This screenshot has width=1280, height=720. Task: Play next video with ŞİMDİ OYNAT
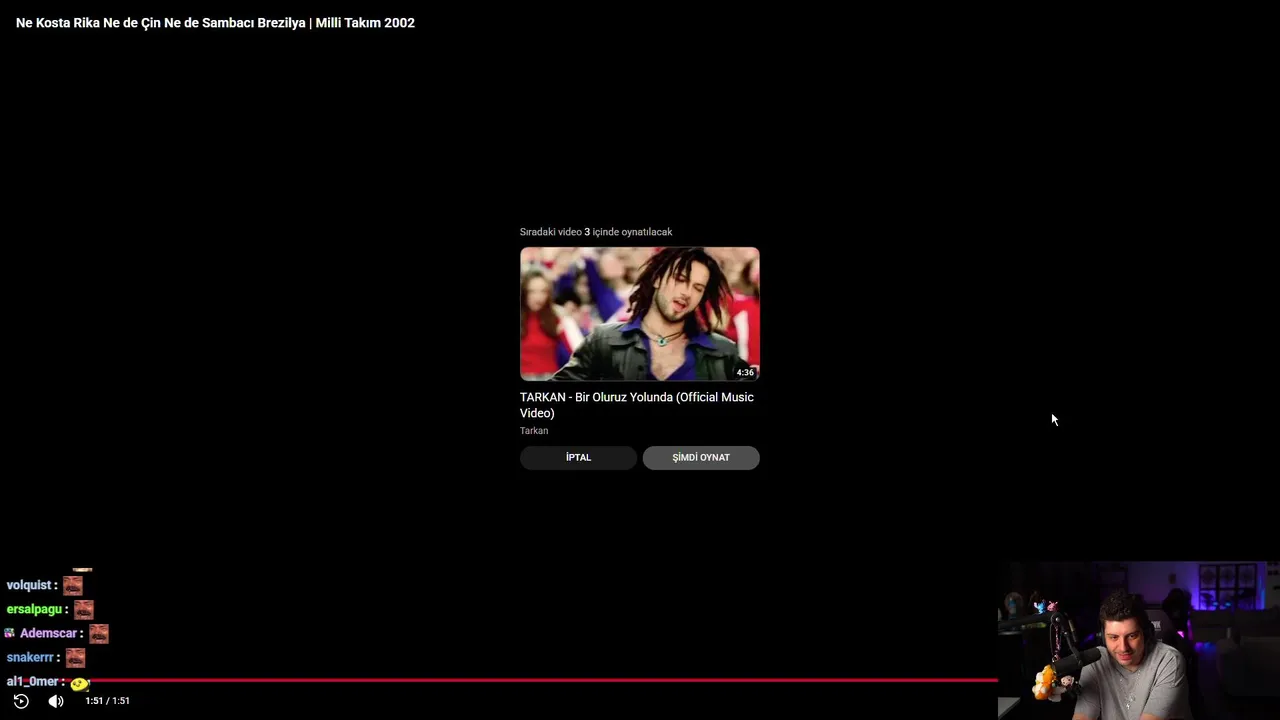[701, 458]
